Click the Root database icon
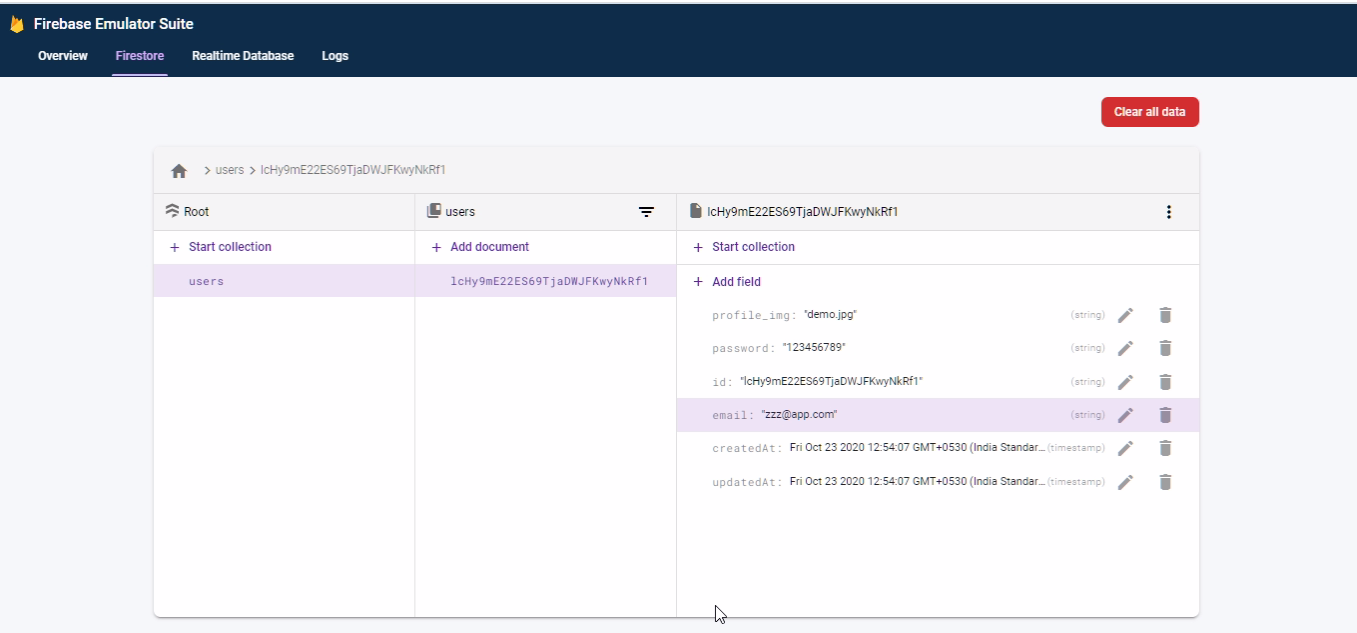Screen dimensions: 1357x633 click(172, 212)
